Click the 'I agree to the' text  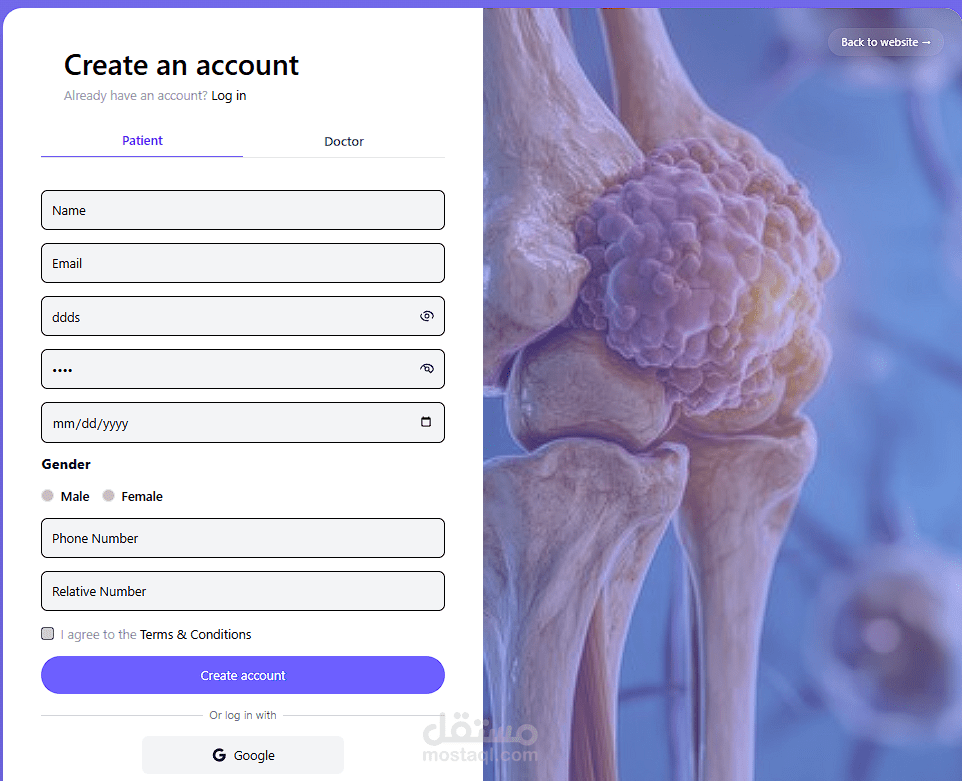coord(98,634)
